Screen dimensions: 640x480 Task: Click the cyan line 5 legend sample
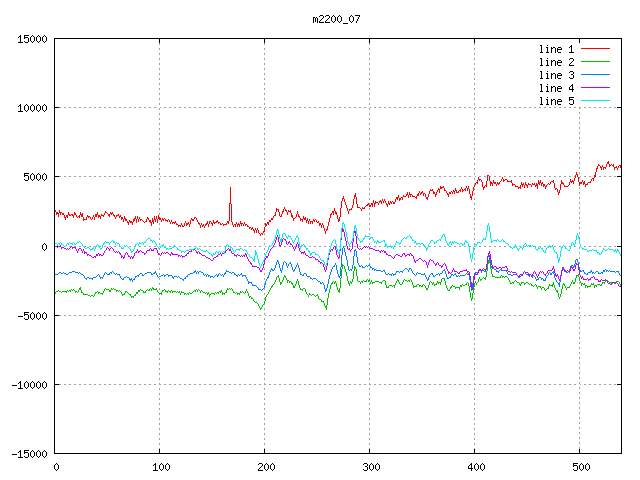(595, 101)
